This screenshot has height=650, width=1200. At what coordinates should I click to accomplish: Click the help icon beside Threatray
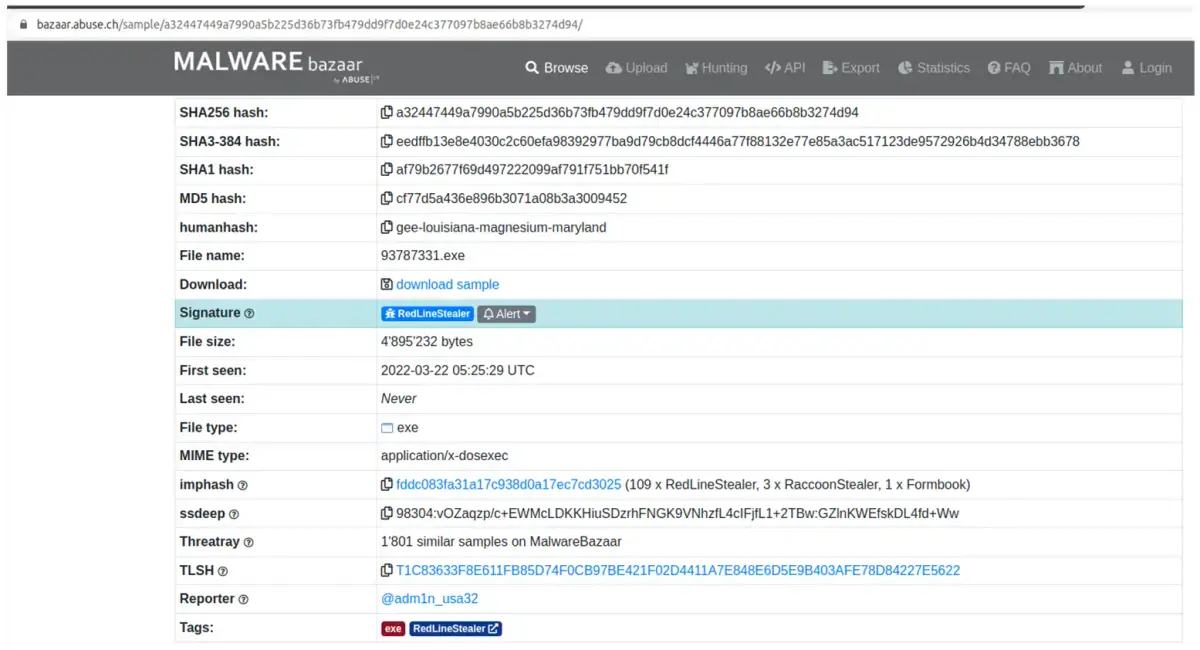pyautogui.click(x=248, y=543)
